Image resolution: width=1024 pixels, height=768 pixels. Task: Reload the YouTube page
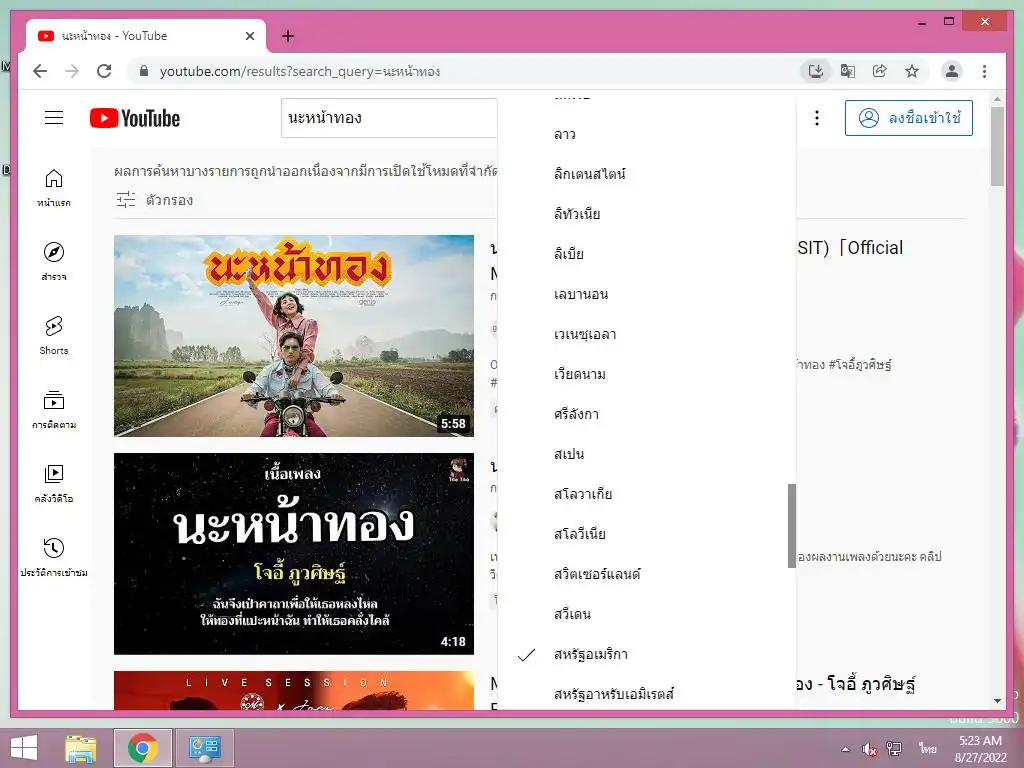[104, 71]
